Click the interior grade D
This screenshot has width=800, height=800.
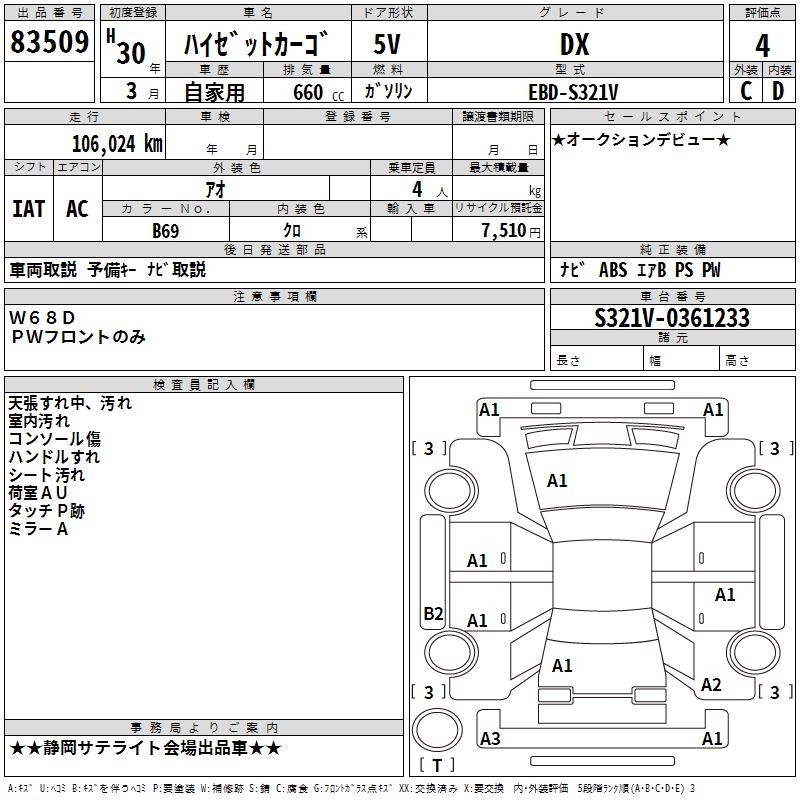point(779,91)
